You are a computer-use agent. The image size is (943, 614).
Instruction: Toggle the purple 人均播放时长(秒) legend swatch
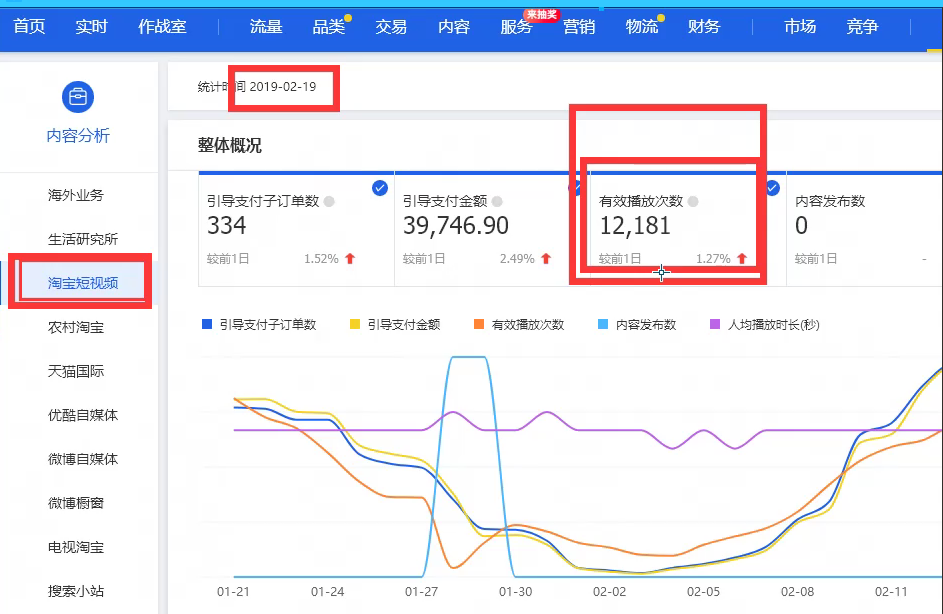click(x=715, y=324)
